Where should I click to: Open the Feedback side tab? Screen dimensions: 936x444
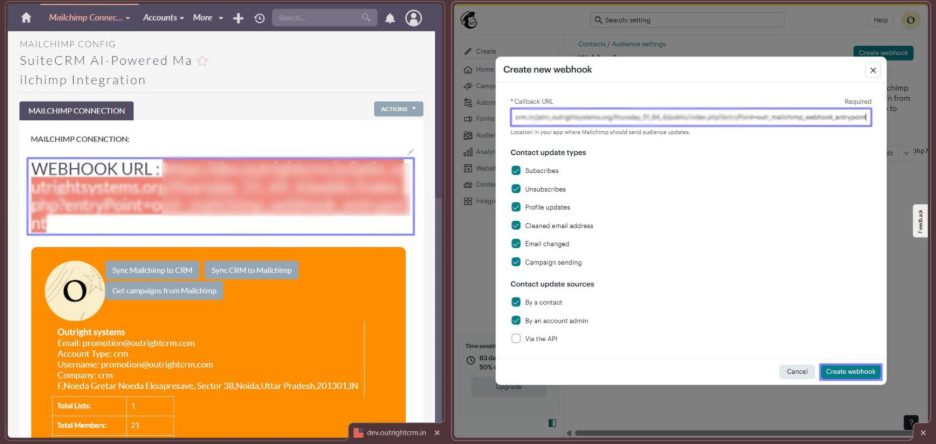(920, 221)
